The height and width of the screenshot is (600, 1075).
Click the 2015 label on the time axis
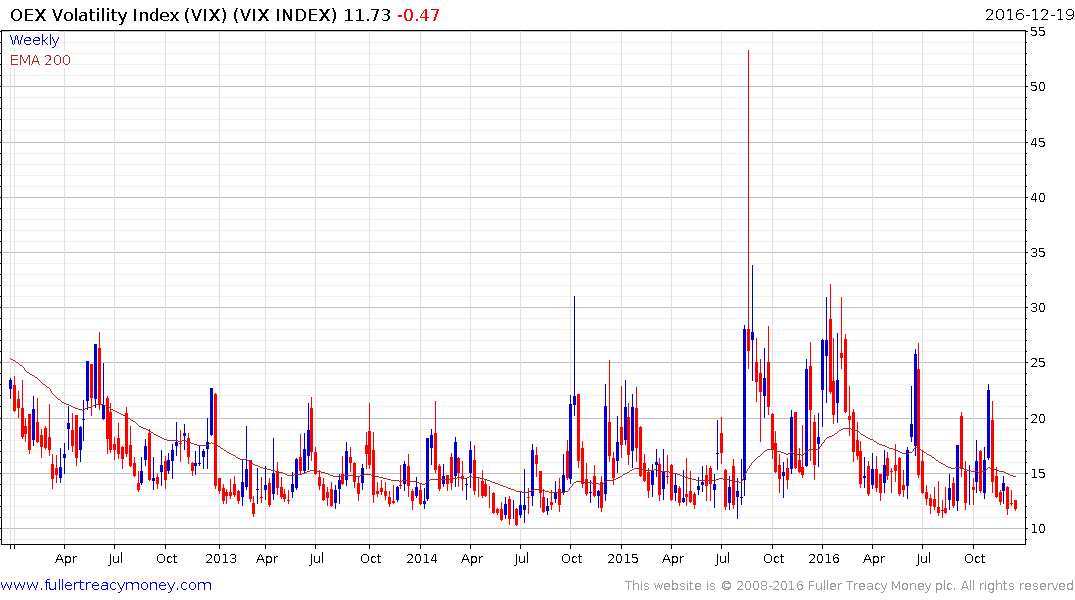tap(623, 558)
